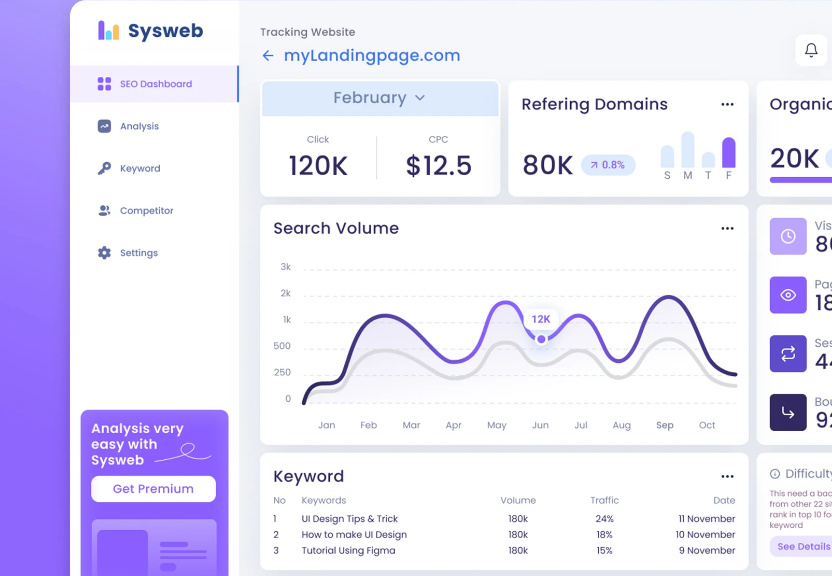Click the back arrow beside myLandingpage.com
The width and height of the screenshot is (832, 576).
point(268,56)
